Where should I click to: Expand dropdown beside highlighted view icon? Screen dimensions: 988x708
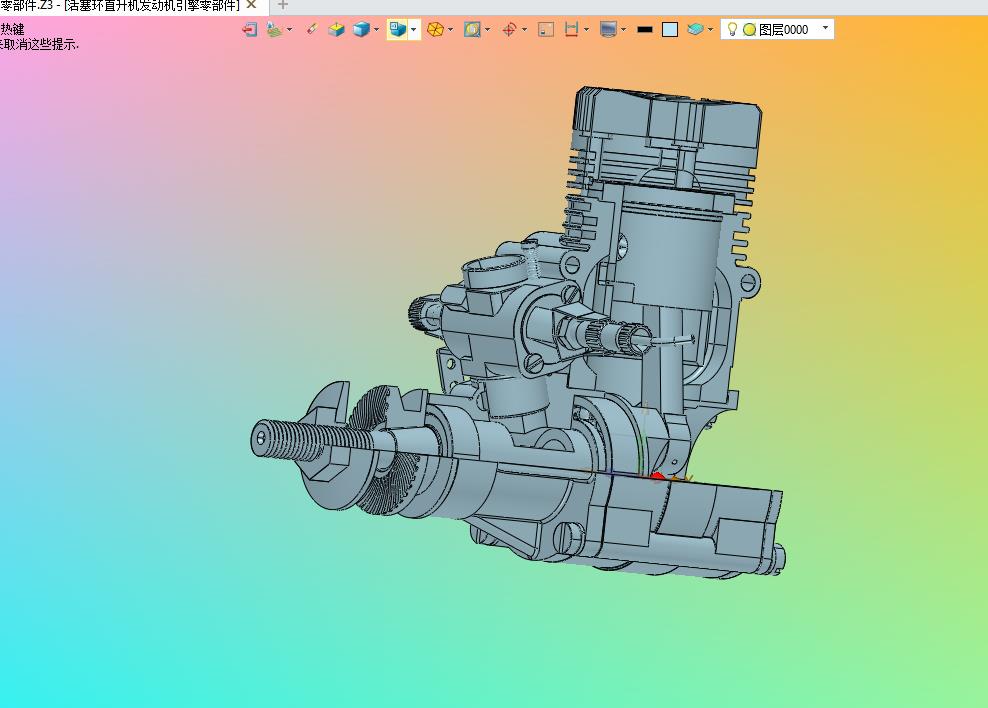tap(413, 30)
